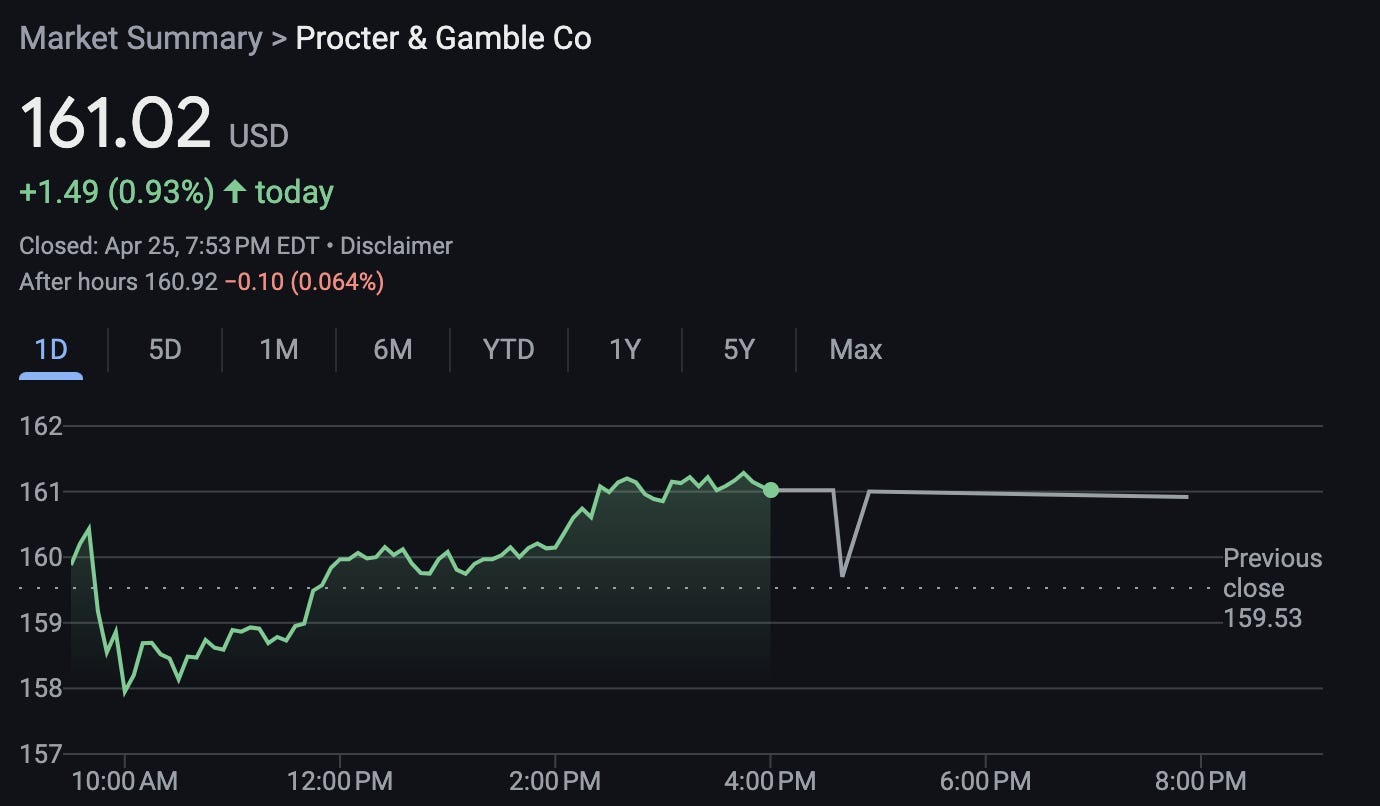Switch to the 5D chart view
Viewport: 1380px width, 806px height.
click(x=163, y=350)
